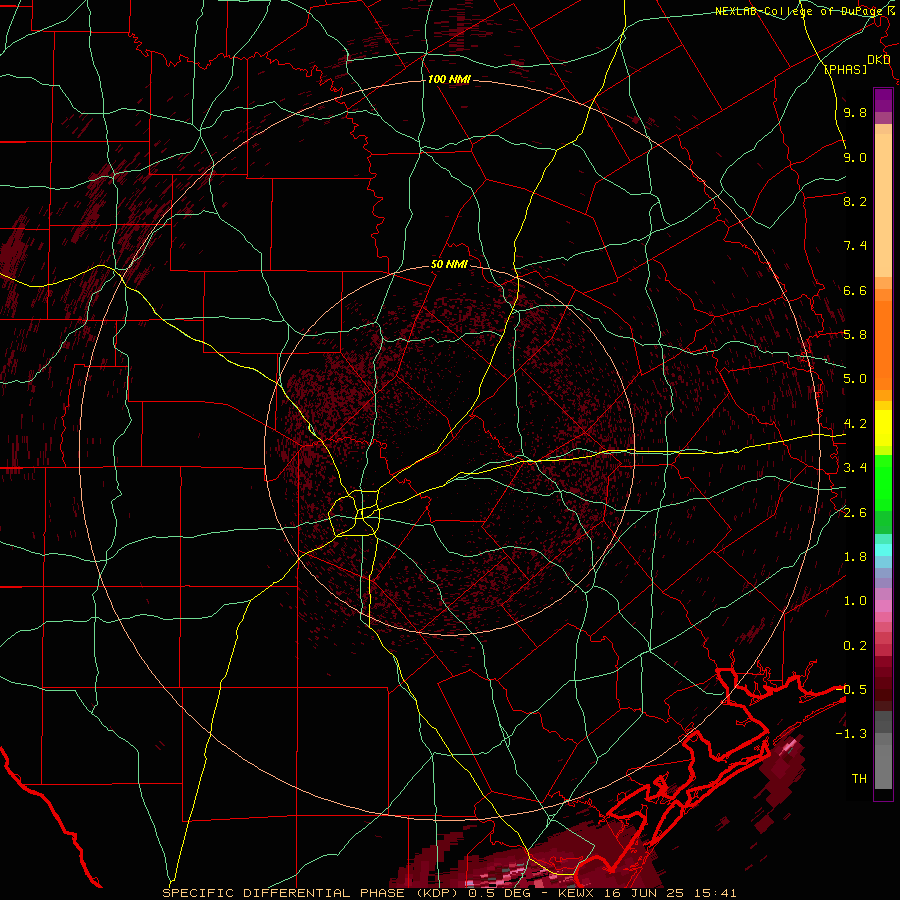Click the 15:41 timestamp in the caption
The height and width of the screenshot is (900, 900).
[715, 893]
